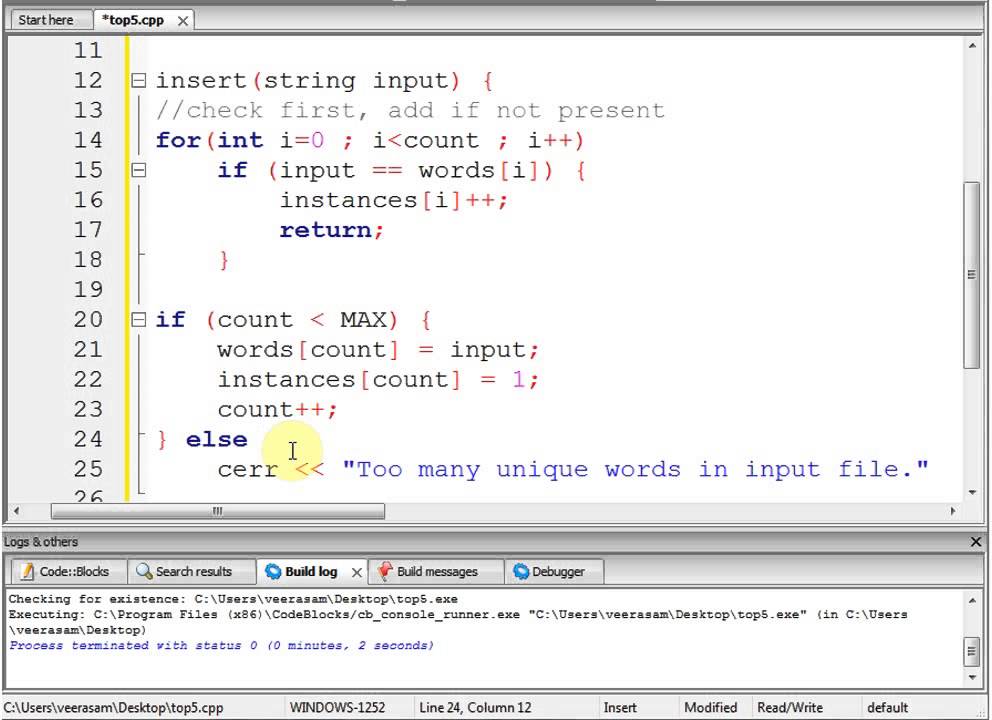
Task: Click the build log scrollbar thumb
Action: tap(972, 652)
